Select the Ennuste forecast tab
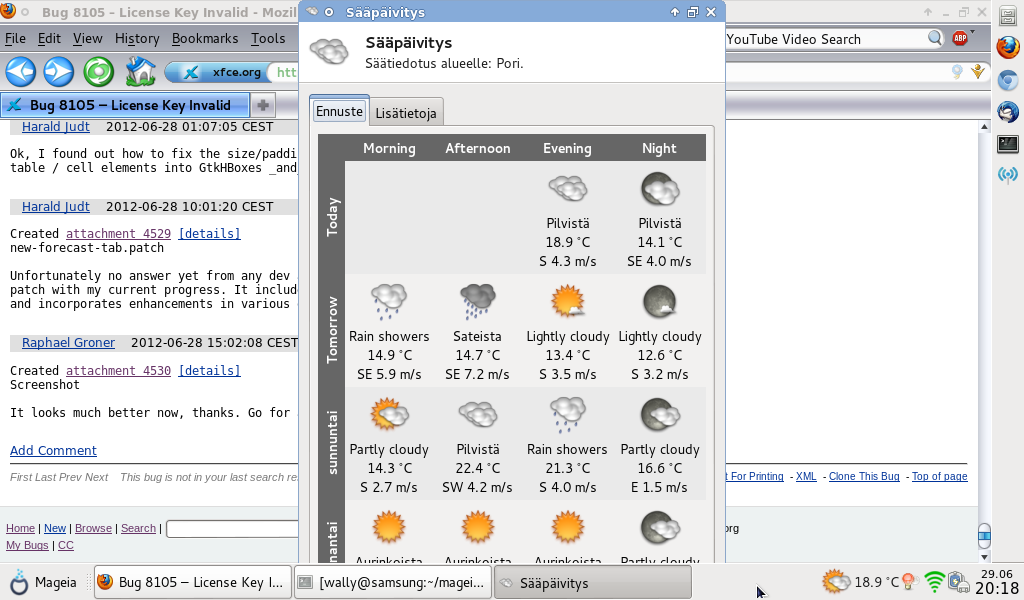The height and width of the screenshot is (600, 1024). (339, 111)
